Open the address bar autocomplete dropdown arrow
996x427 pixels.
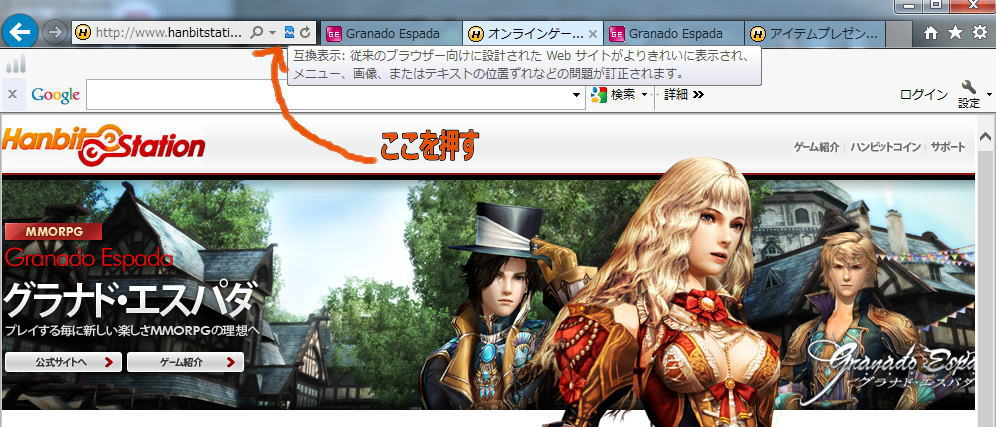click(273, 32)
